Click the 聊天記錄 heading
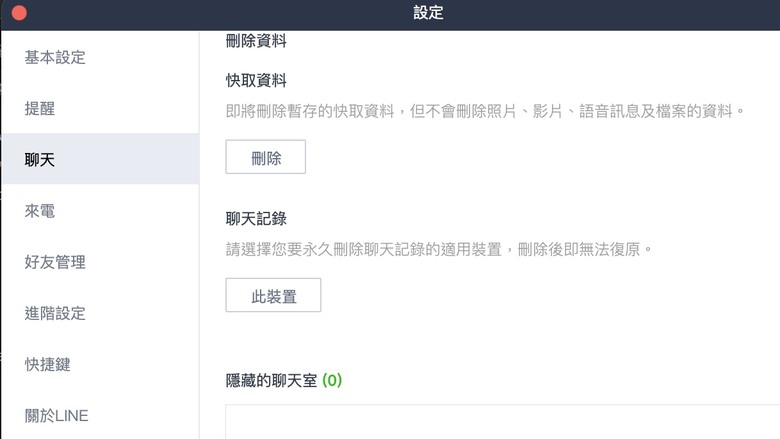The width and height of the screenshot is (780, 439). tap(256, 218)
